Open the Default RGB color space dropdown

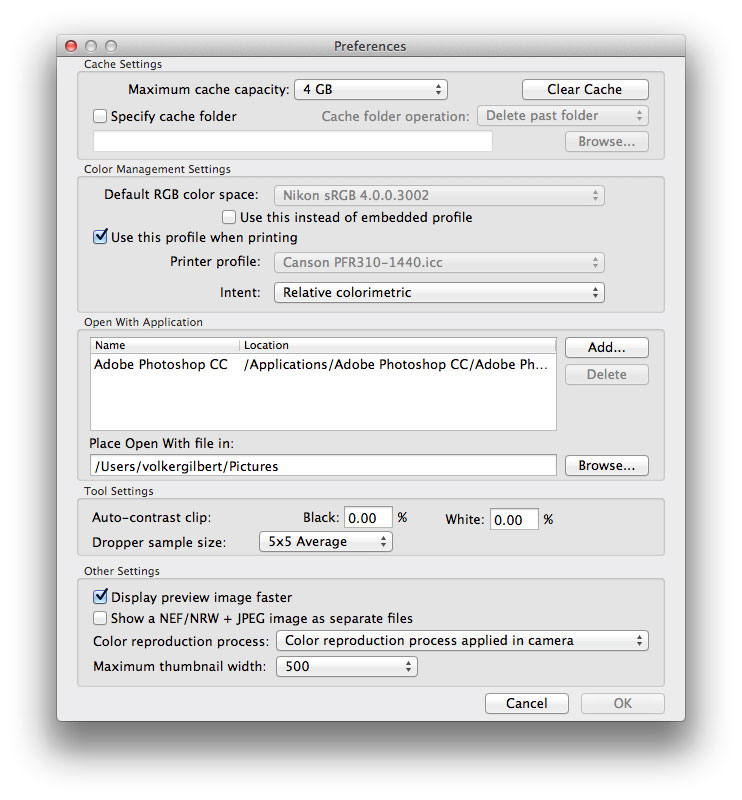(439, 195)
